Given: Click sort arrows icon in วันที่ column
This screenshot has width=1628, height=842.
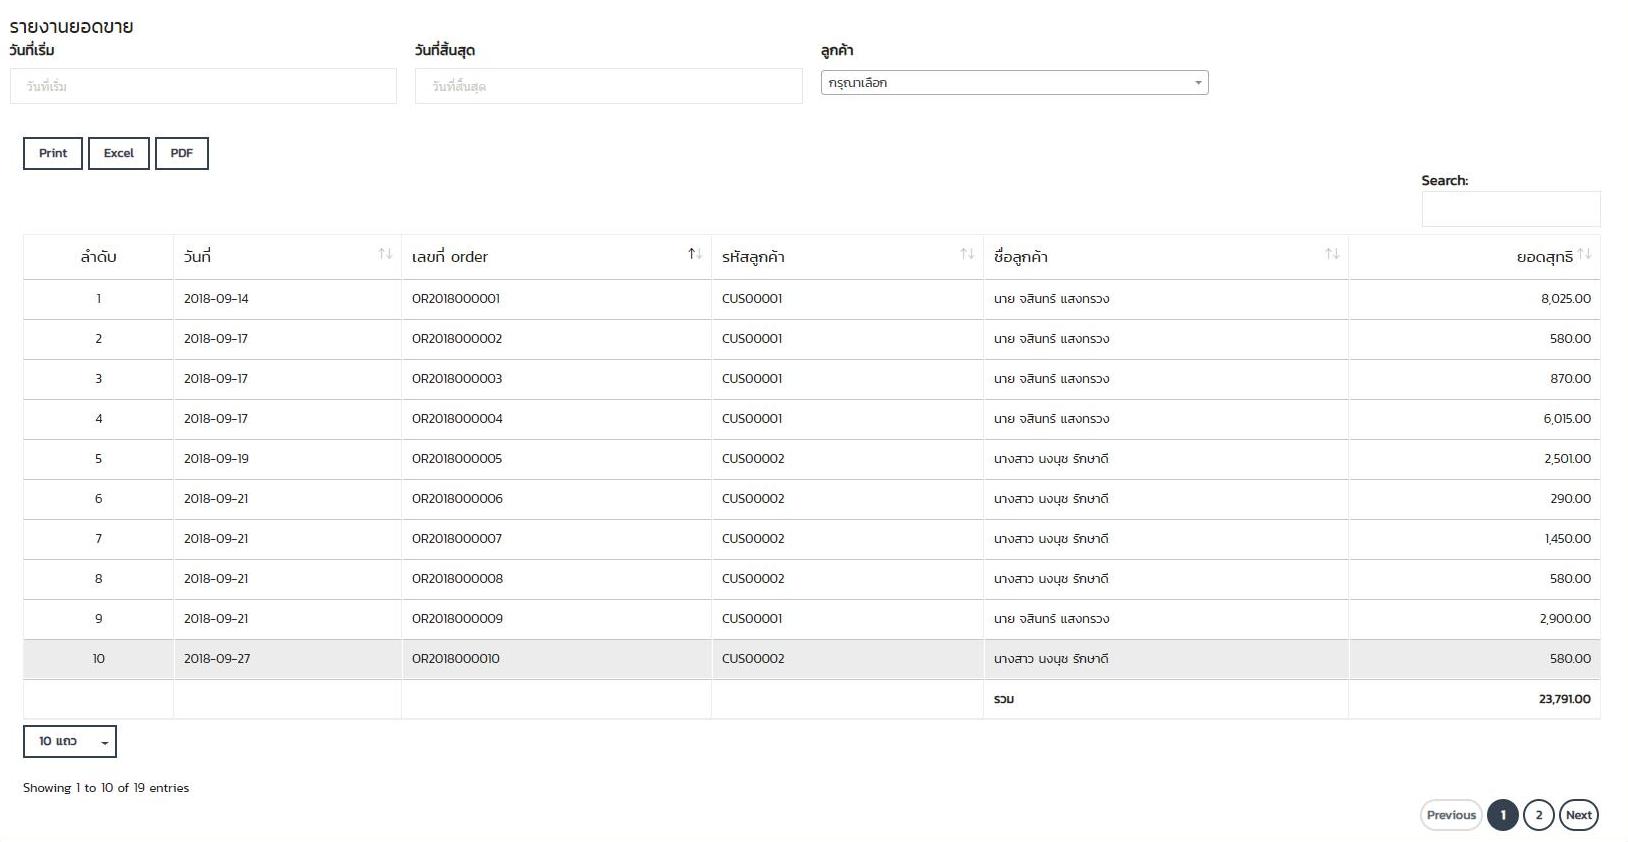Looking at the screenshot, I should [385, 255].
